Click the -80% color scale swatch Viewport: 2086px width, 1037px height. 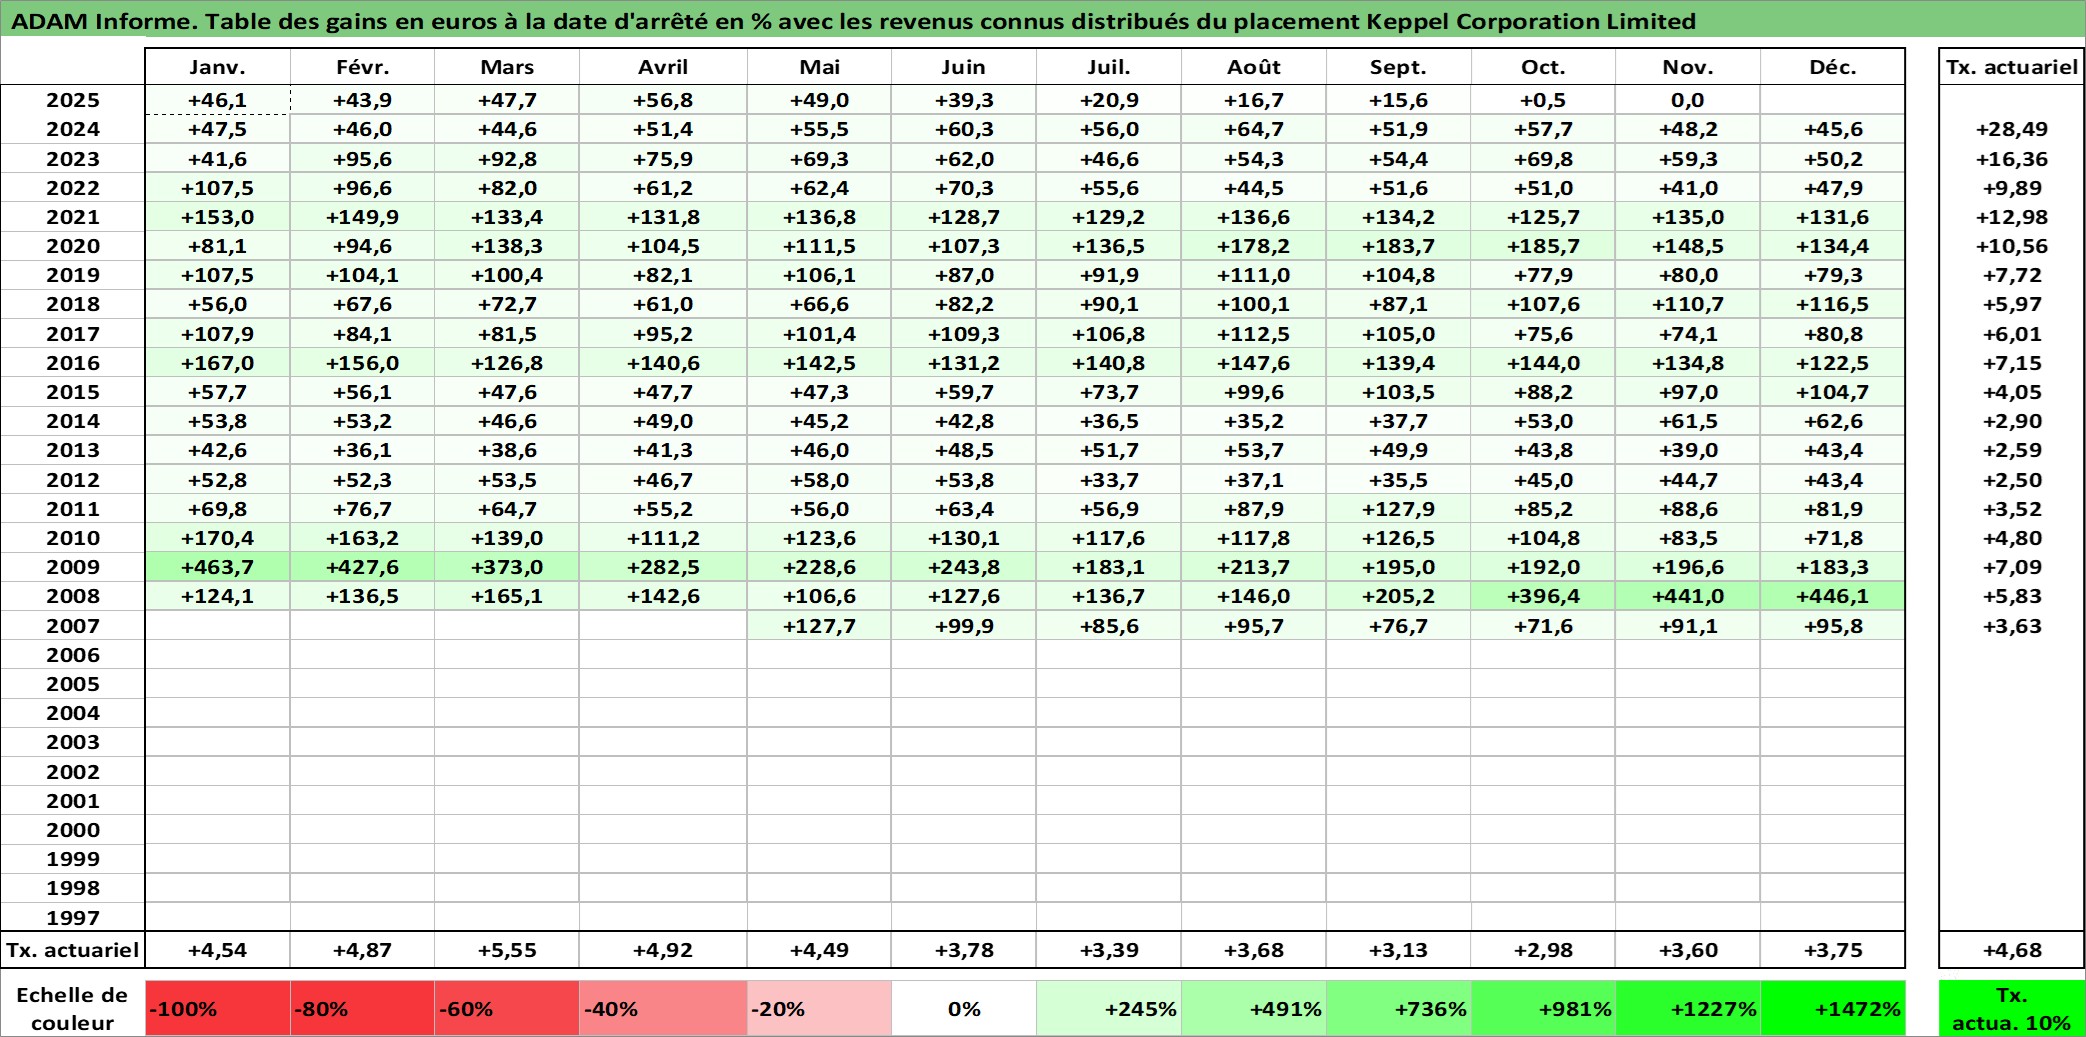tap(362, 1008)
